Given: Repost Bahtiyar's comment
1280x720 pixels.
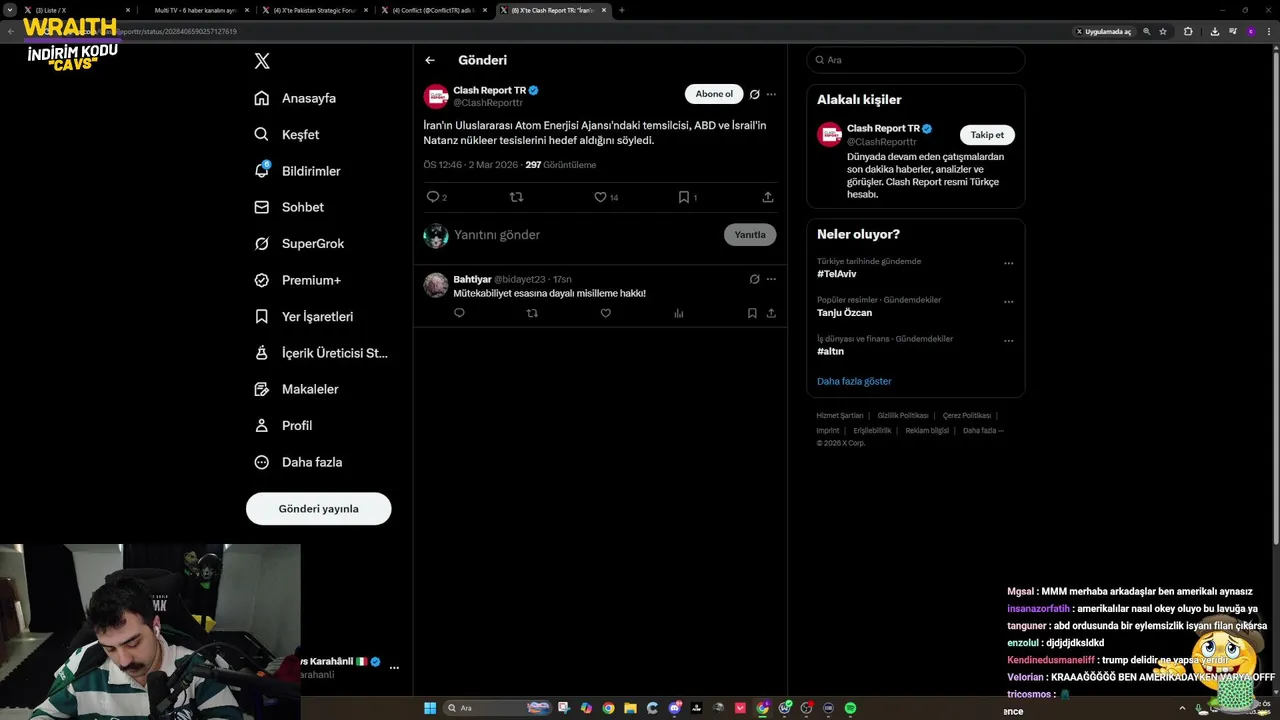Looking at the screenshot, I should pos(532,313).
